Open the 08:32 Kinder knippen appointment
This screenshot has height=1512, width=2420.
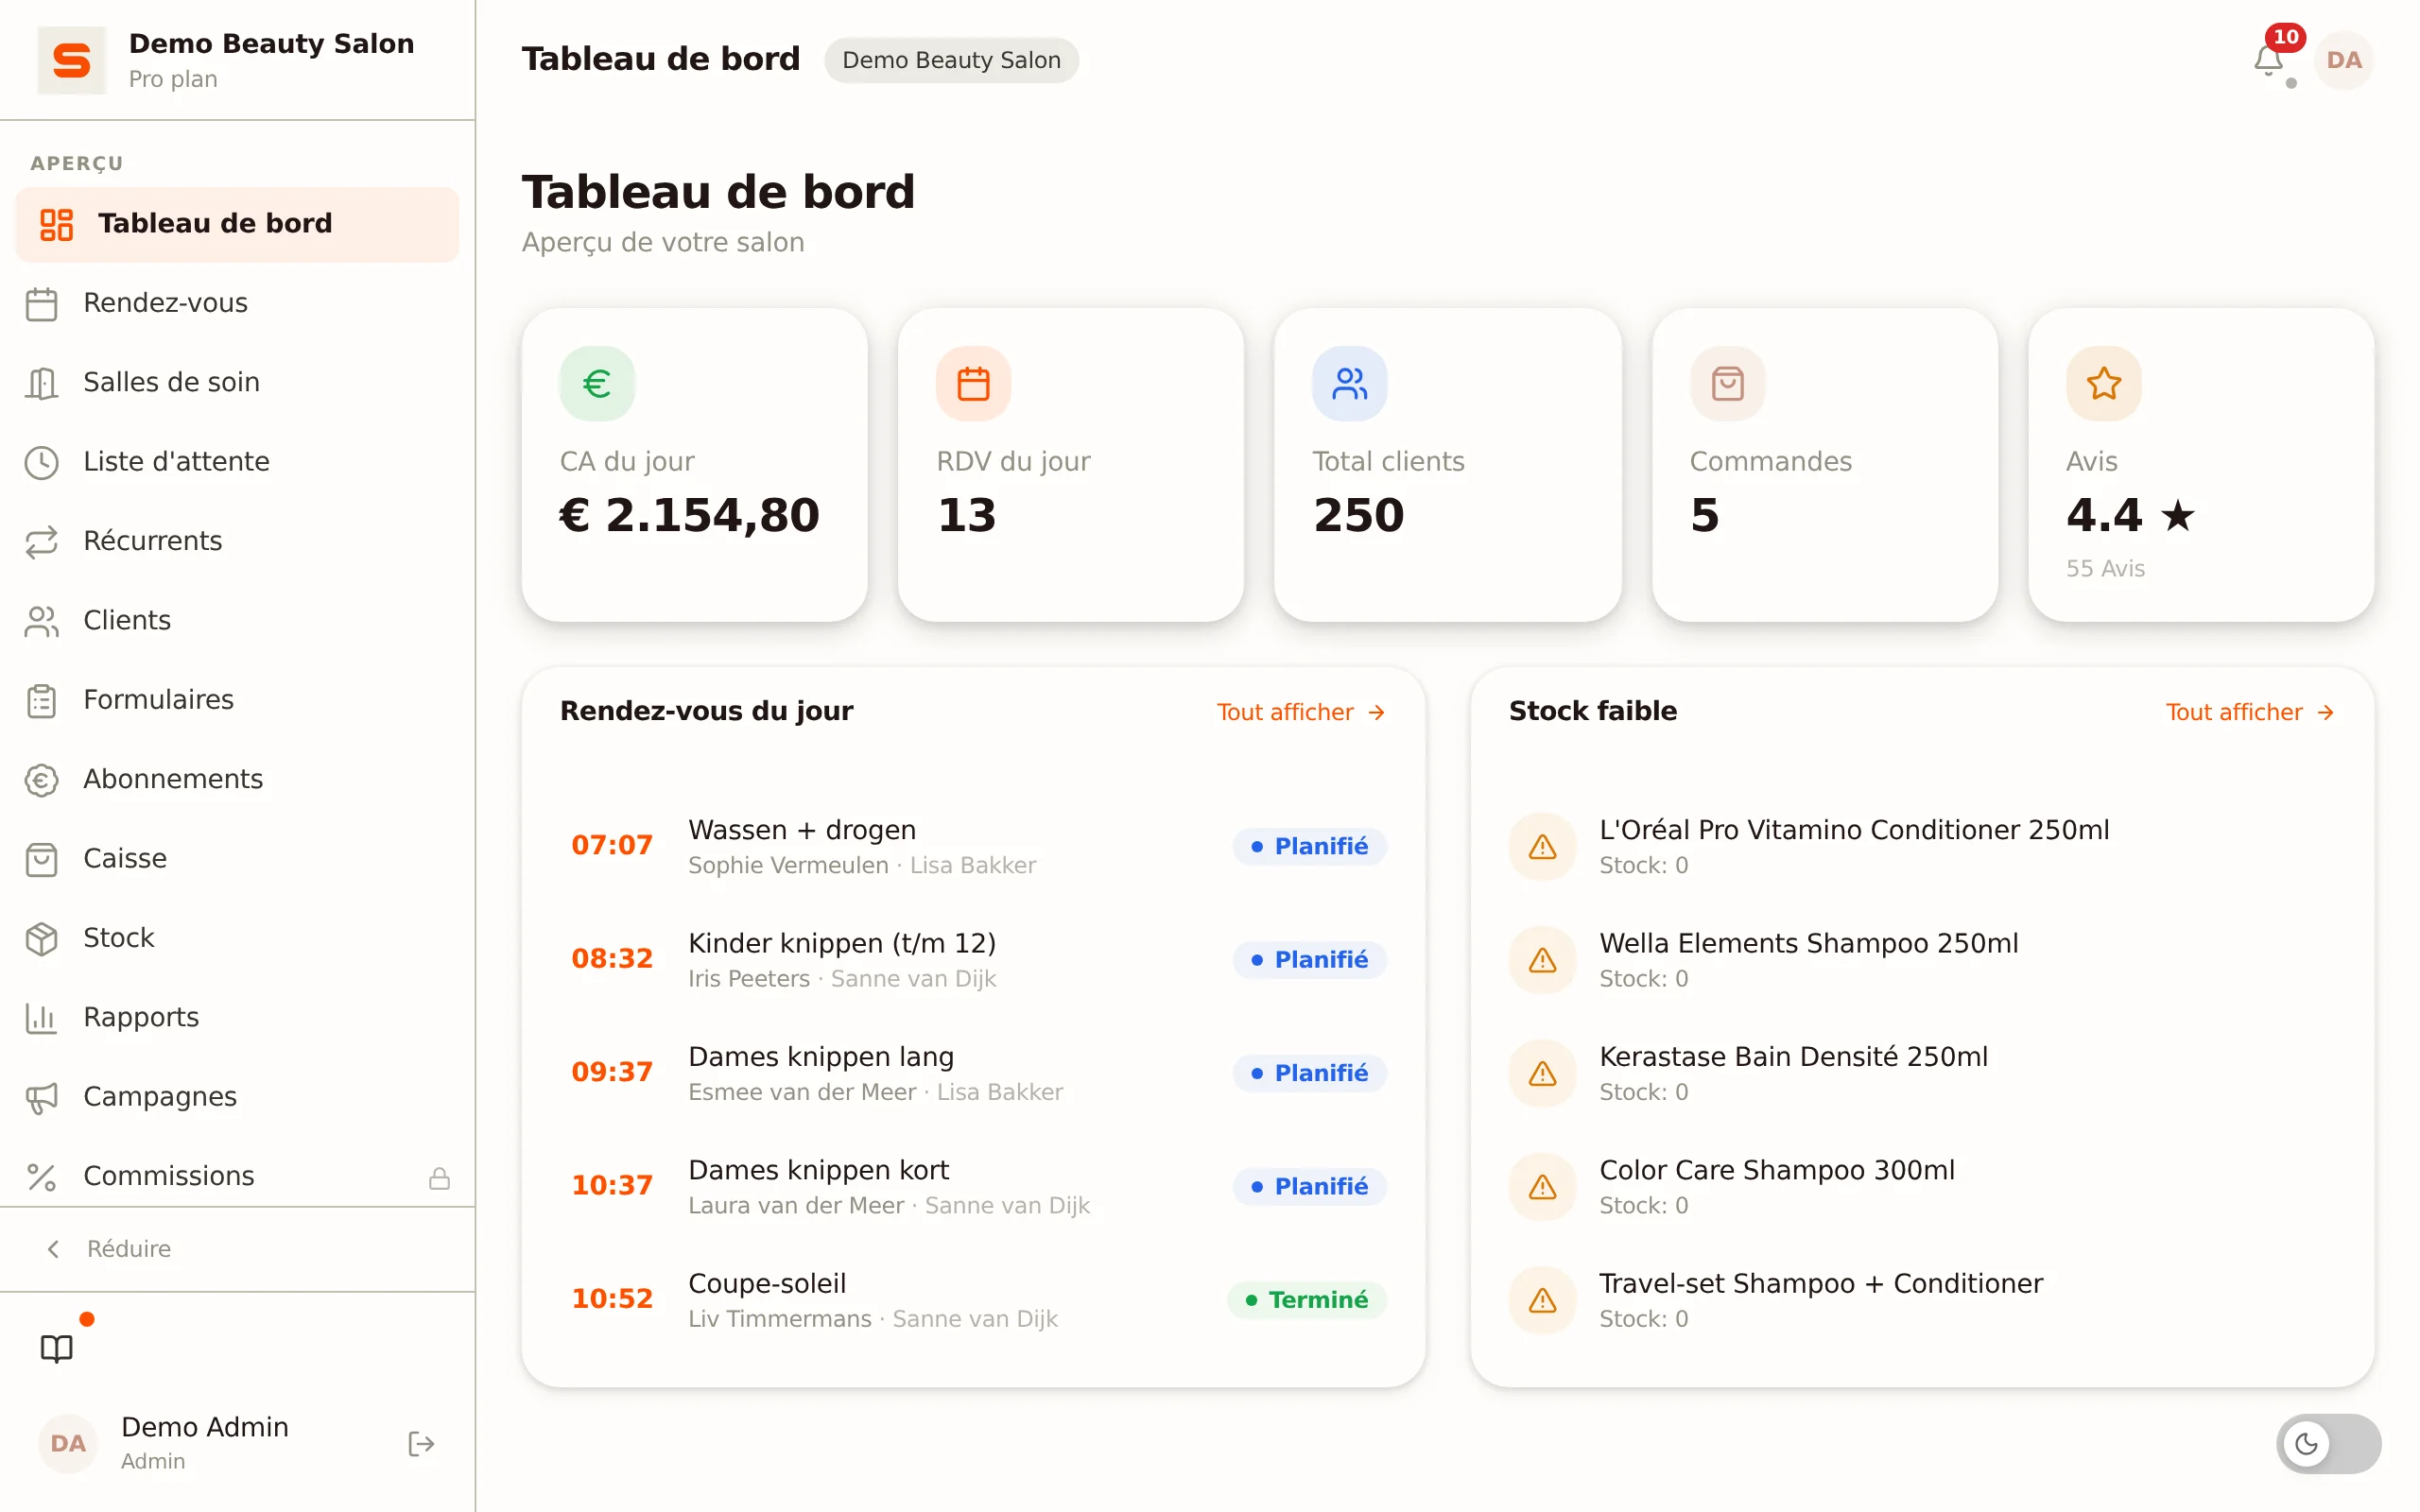click(973, 959)
